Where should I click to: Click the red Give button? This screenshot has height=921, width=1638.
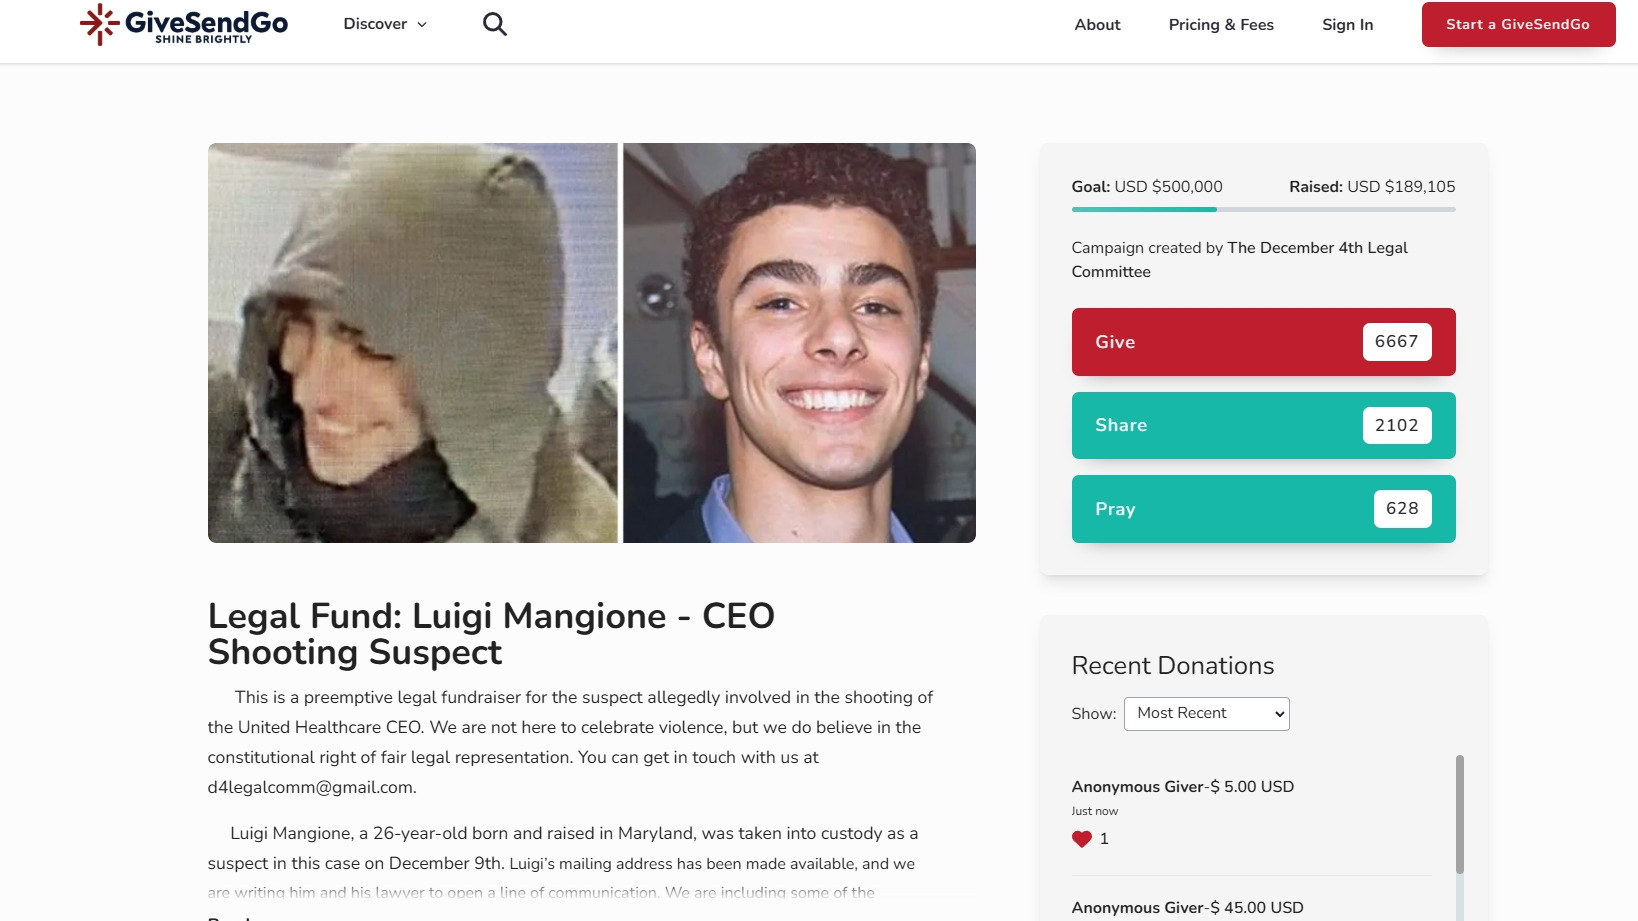[x=1263, y=342]
